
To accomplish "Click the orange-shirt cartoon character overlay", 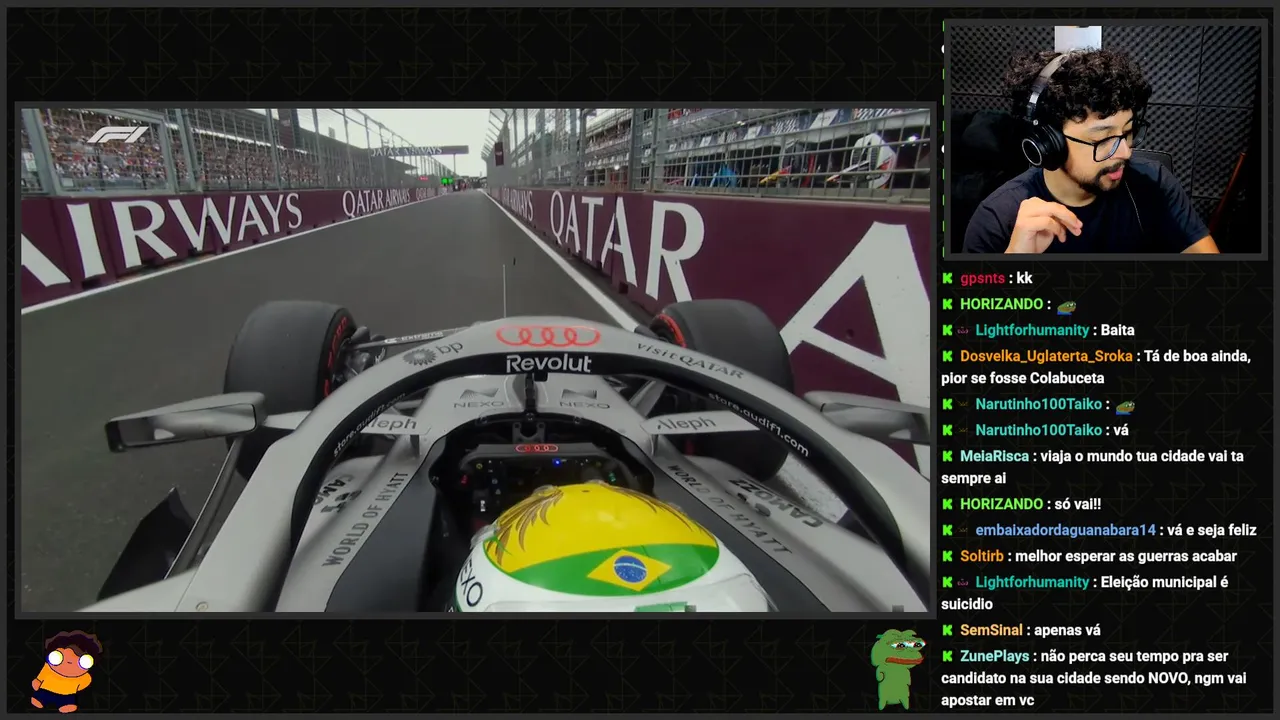I will [65, 670].
